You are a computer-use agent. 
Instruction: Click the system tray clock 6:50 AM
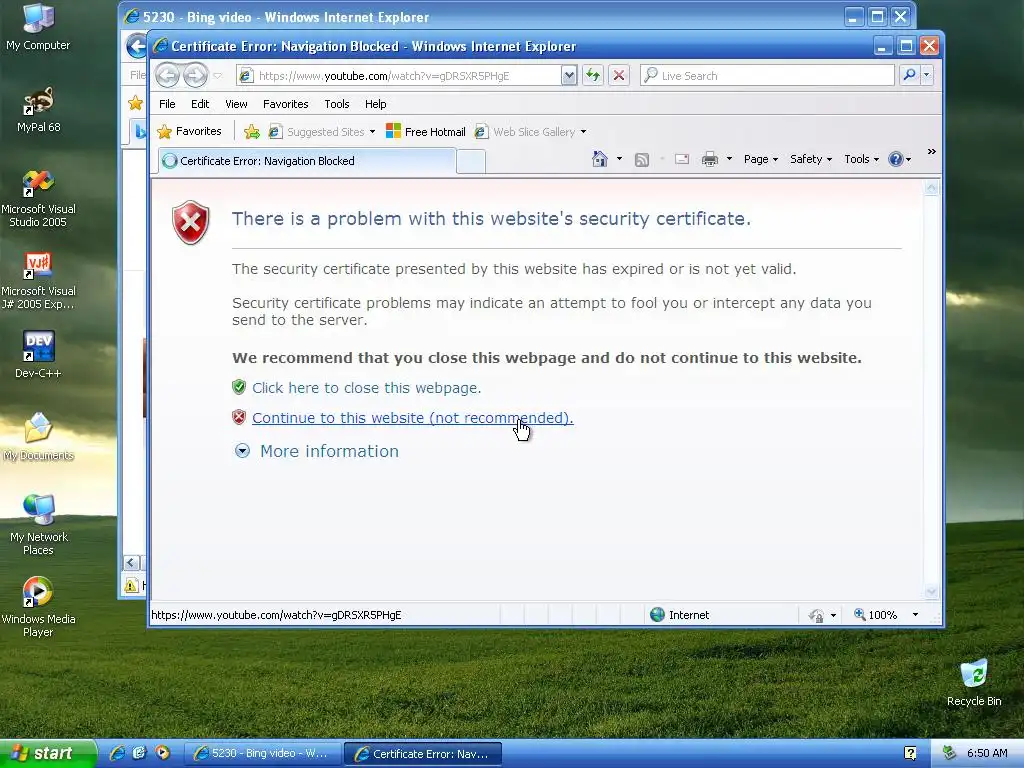[986, 753]
